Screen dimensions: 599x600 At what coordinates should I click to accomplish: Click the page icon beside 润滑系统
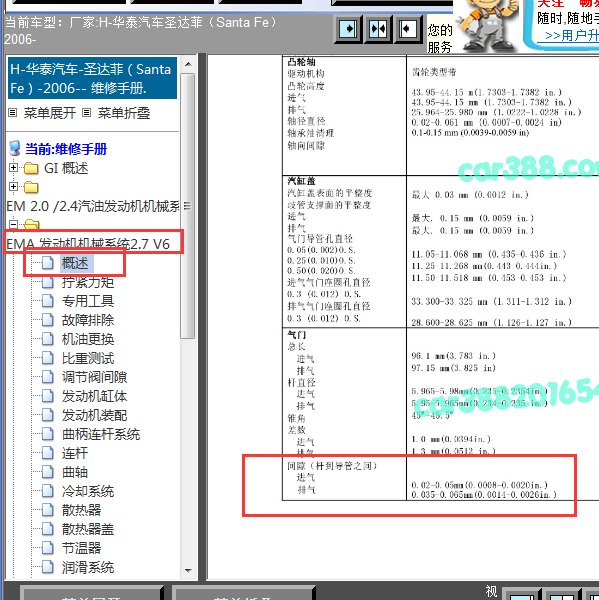(47, 567)
